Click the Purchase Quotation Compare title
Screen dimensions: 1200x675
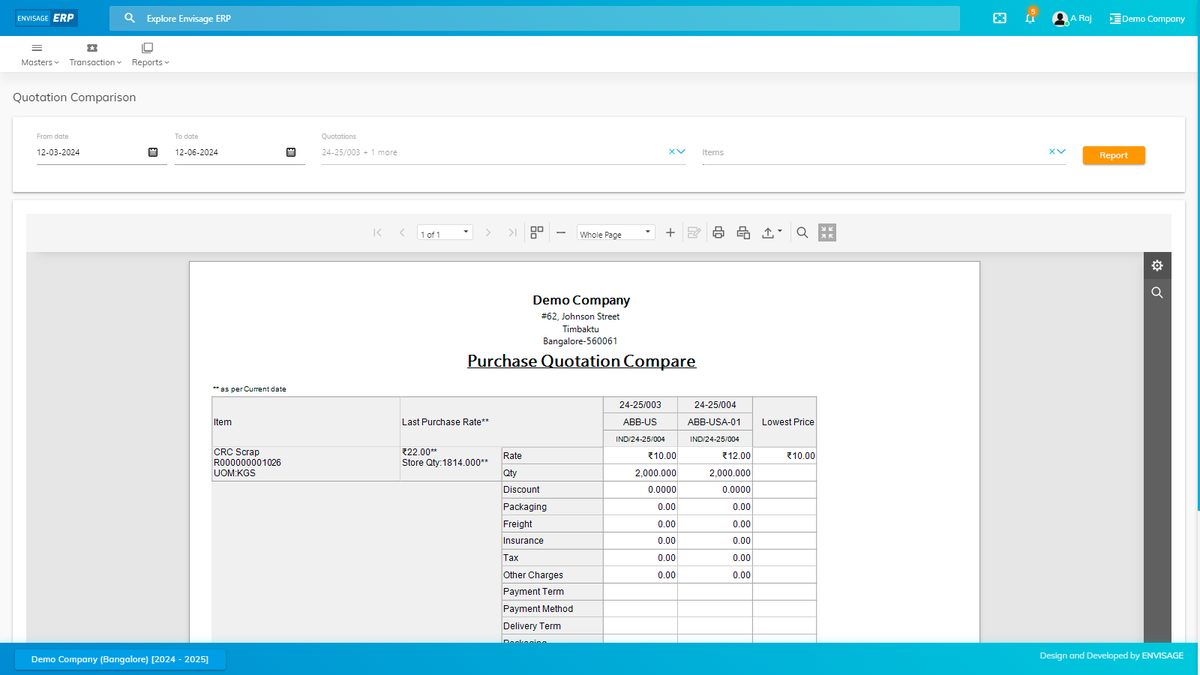[581, 361]
